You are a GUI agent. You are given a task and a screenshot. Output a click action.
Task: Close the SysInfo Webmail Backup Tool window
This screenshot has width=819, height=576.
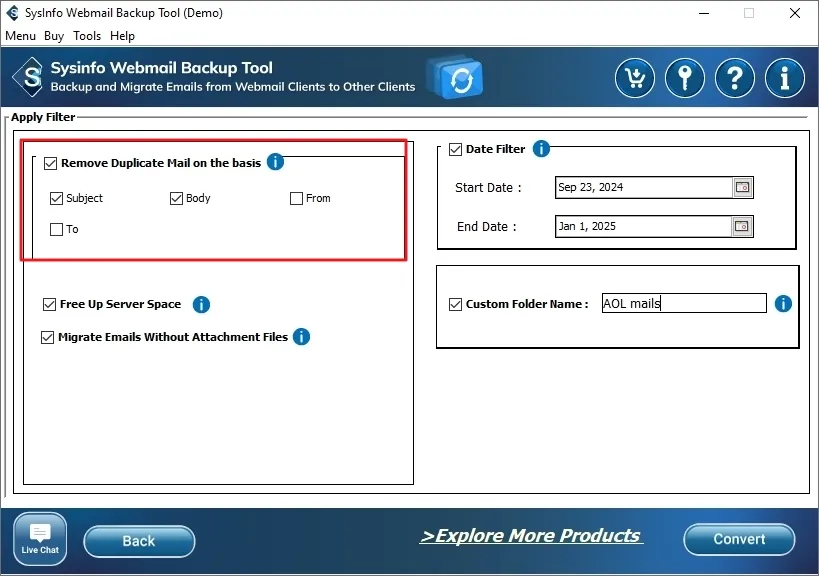tap(794, 13)
